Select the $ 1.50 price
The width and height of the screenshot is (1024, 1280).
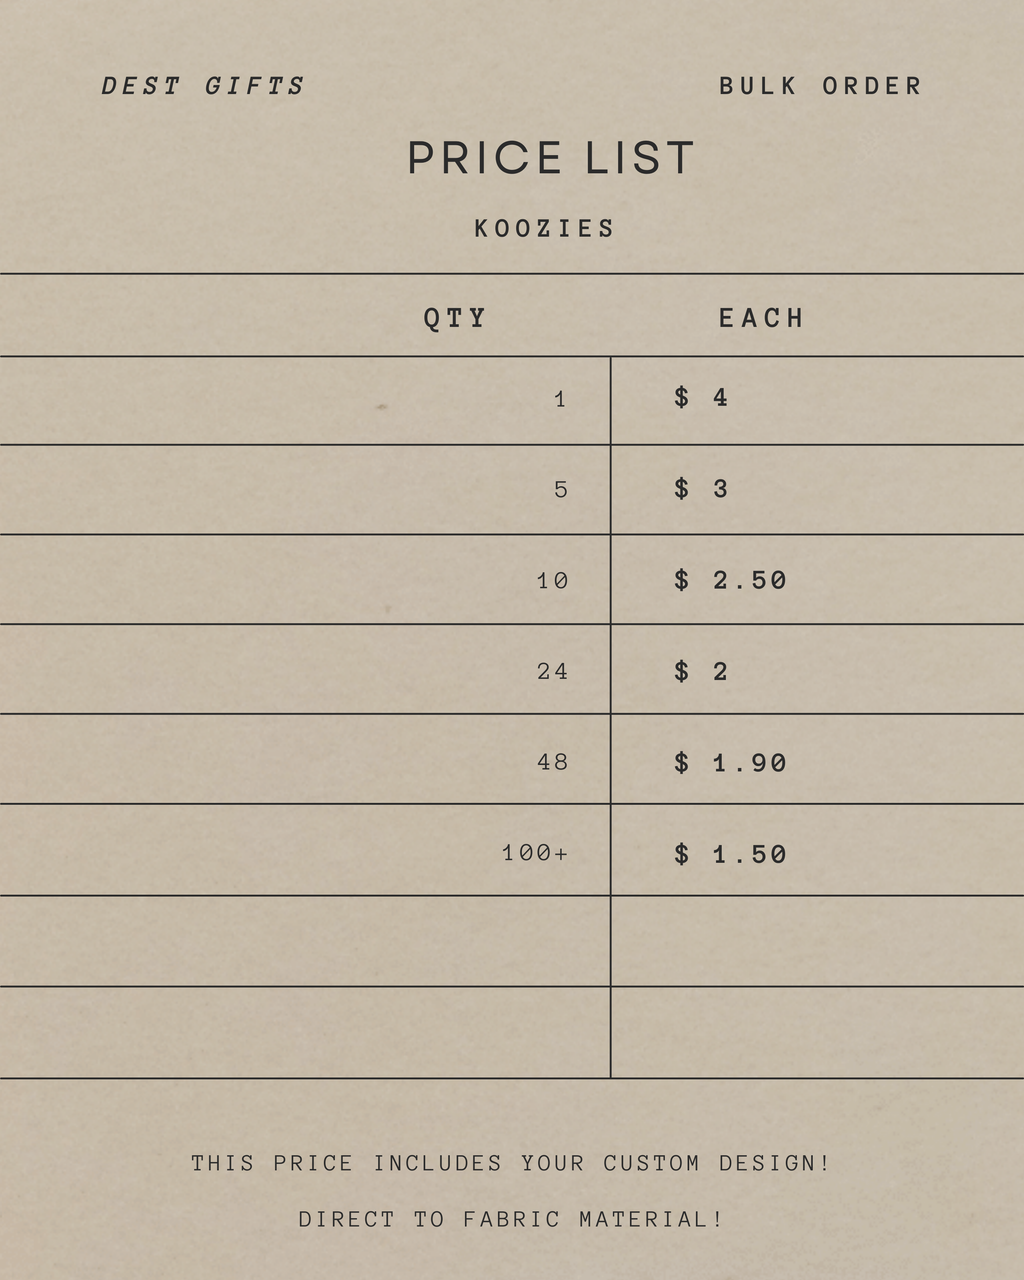coord(730,855)
